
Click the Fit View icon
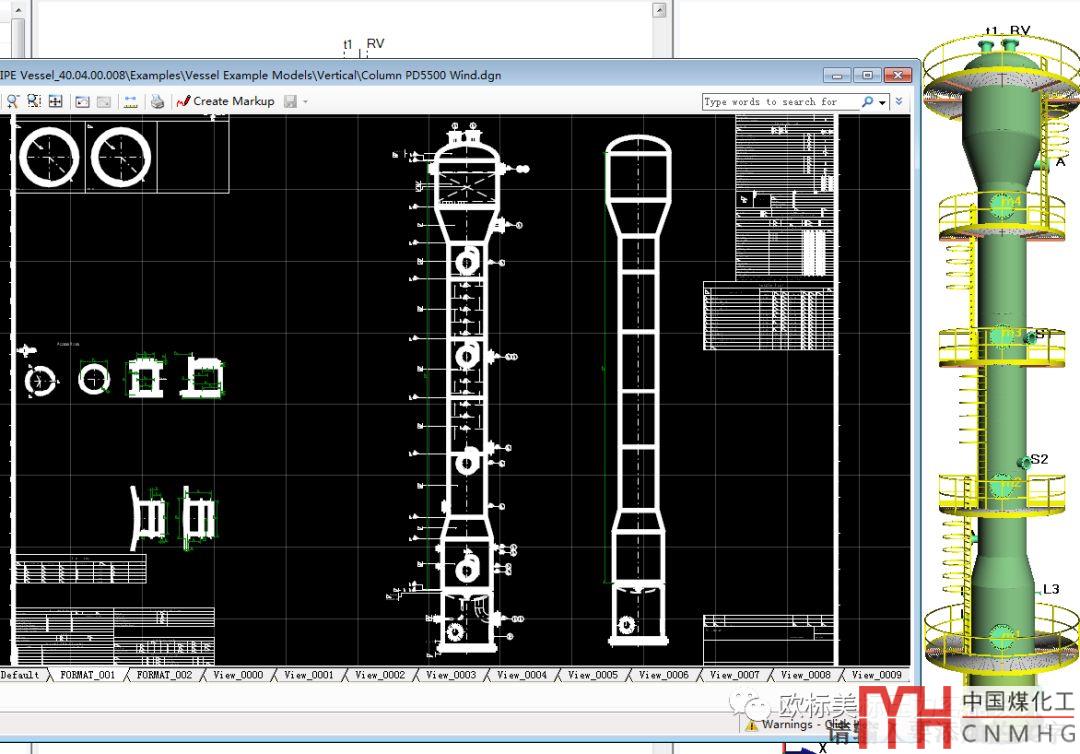pos(56,101)
